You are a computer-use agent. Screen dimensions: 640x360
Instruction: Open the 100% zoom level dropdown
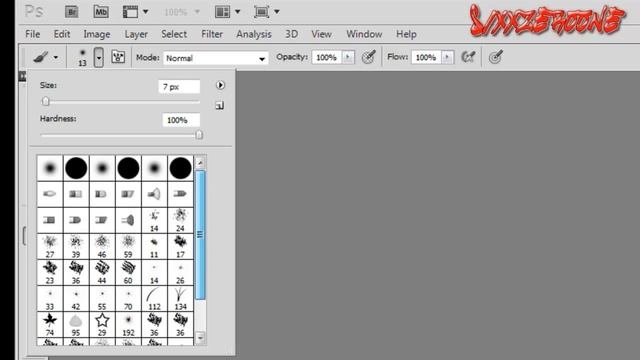[x=182, y=12]
